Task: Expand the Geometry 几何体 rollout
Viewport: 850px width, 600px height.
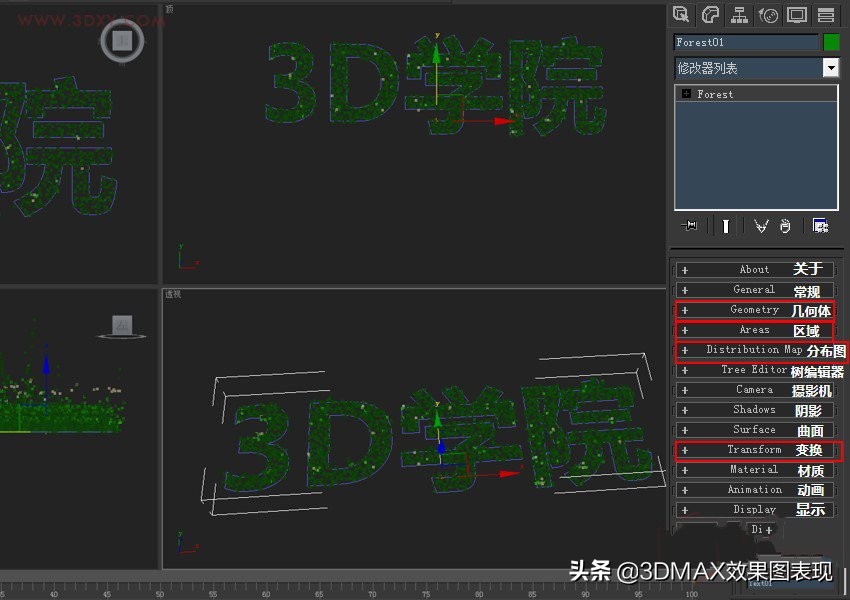Action: click(x=756, y=310)
